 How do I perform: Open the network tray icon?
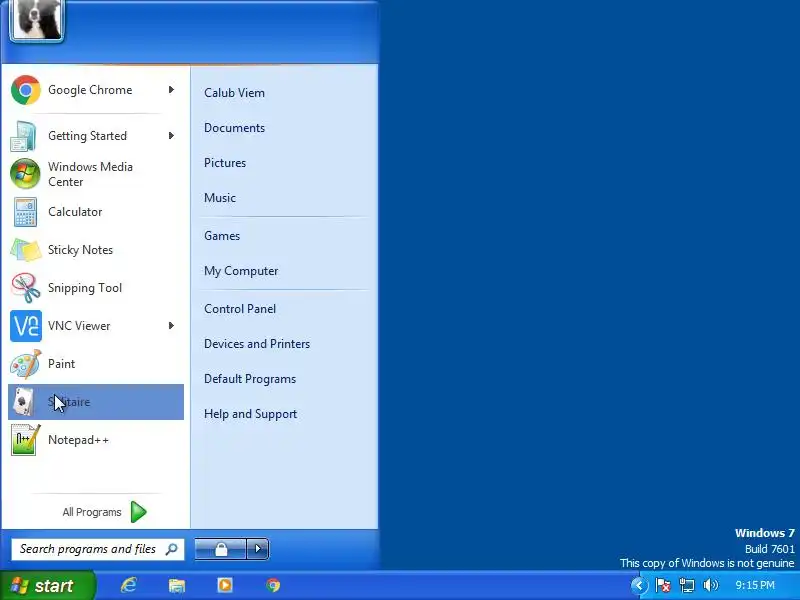[687, 585]
